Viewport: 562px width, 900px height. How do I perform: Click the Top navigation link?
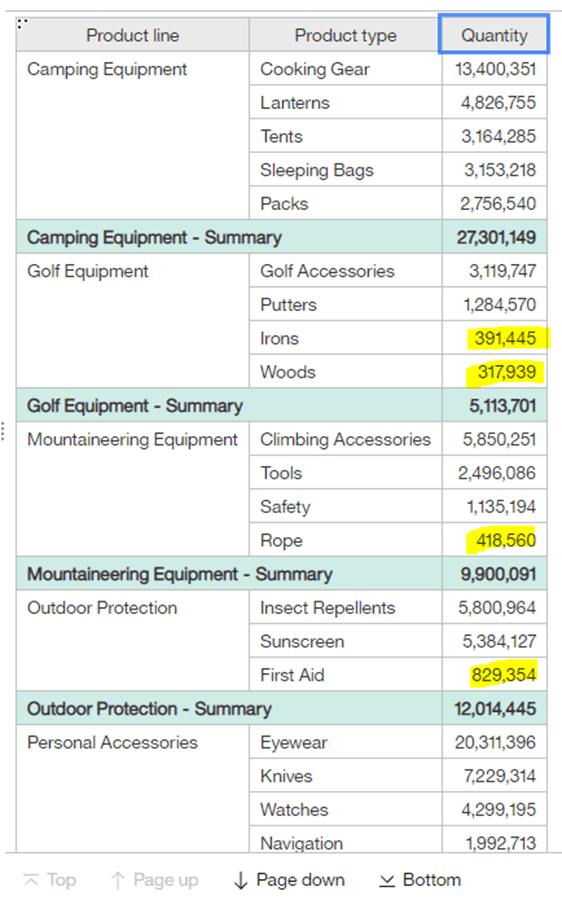tap(61, 879)
